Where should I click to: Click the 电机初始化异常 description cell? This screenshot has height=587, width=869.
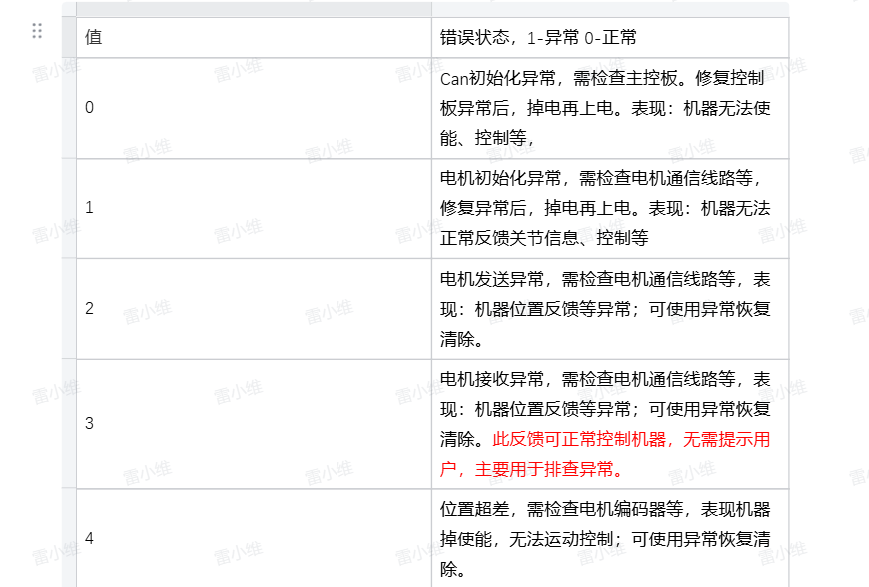[609, 208]
